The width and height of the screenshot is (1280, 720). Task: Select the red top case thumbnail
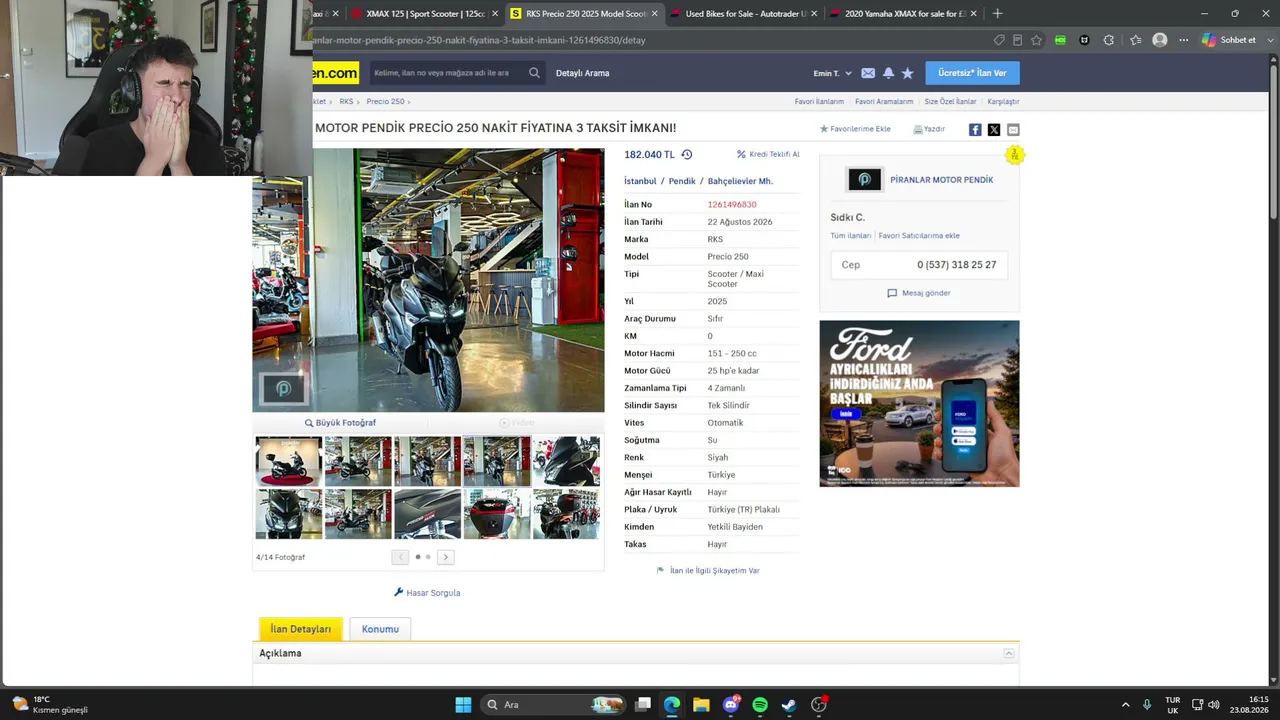click(497, 514)
